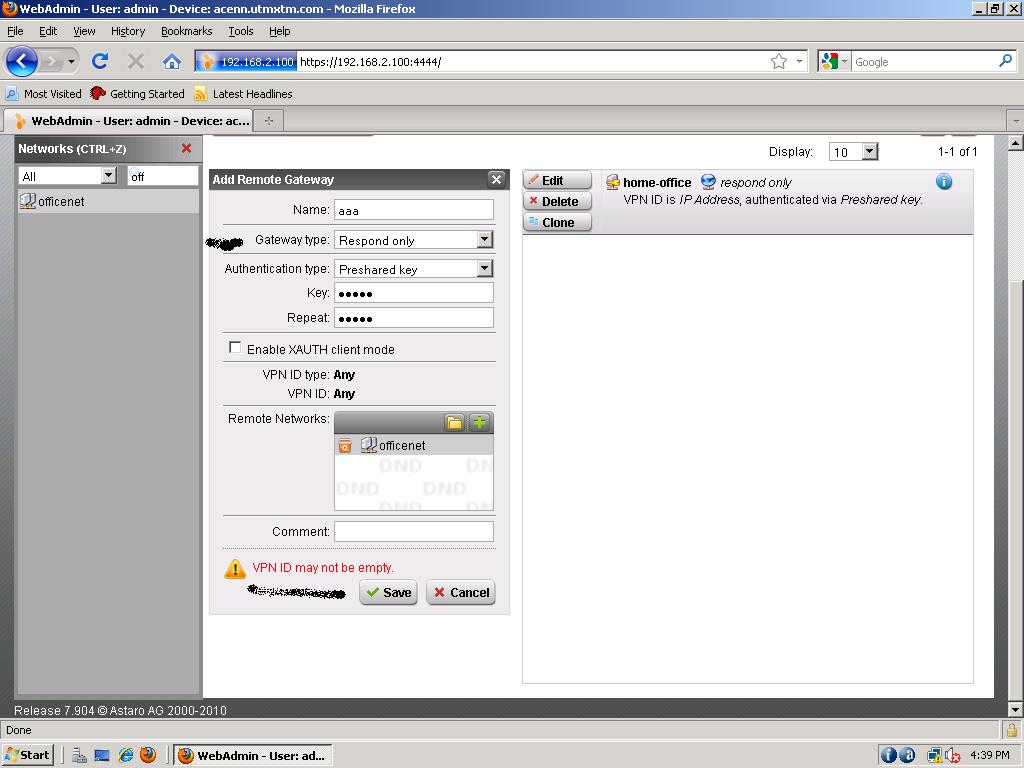1024x768 pixels.
Task: Open the Tools menu
Action: pyautogui.click(x=240, y=31)
